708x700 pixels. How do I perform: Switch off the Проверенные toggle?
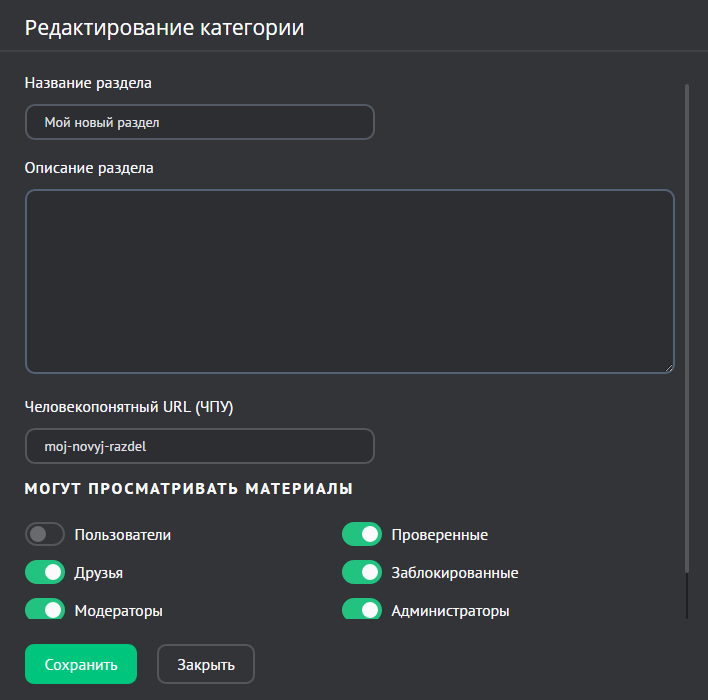362,534
